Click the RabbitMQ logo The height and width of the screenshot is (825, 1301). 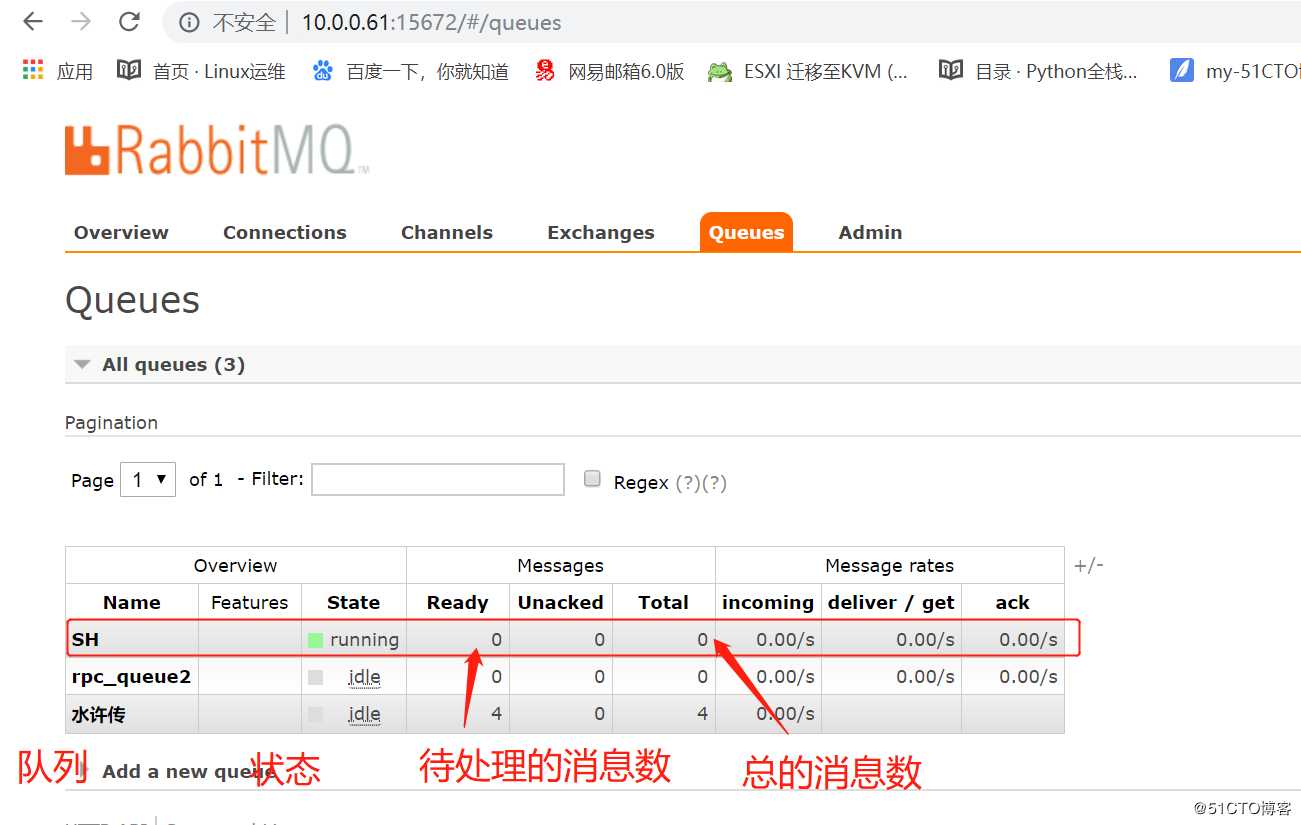(x=216, y=151)
